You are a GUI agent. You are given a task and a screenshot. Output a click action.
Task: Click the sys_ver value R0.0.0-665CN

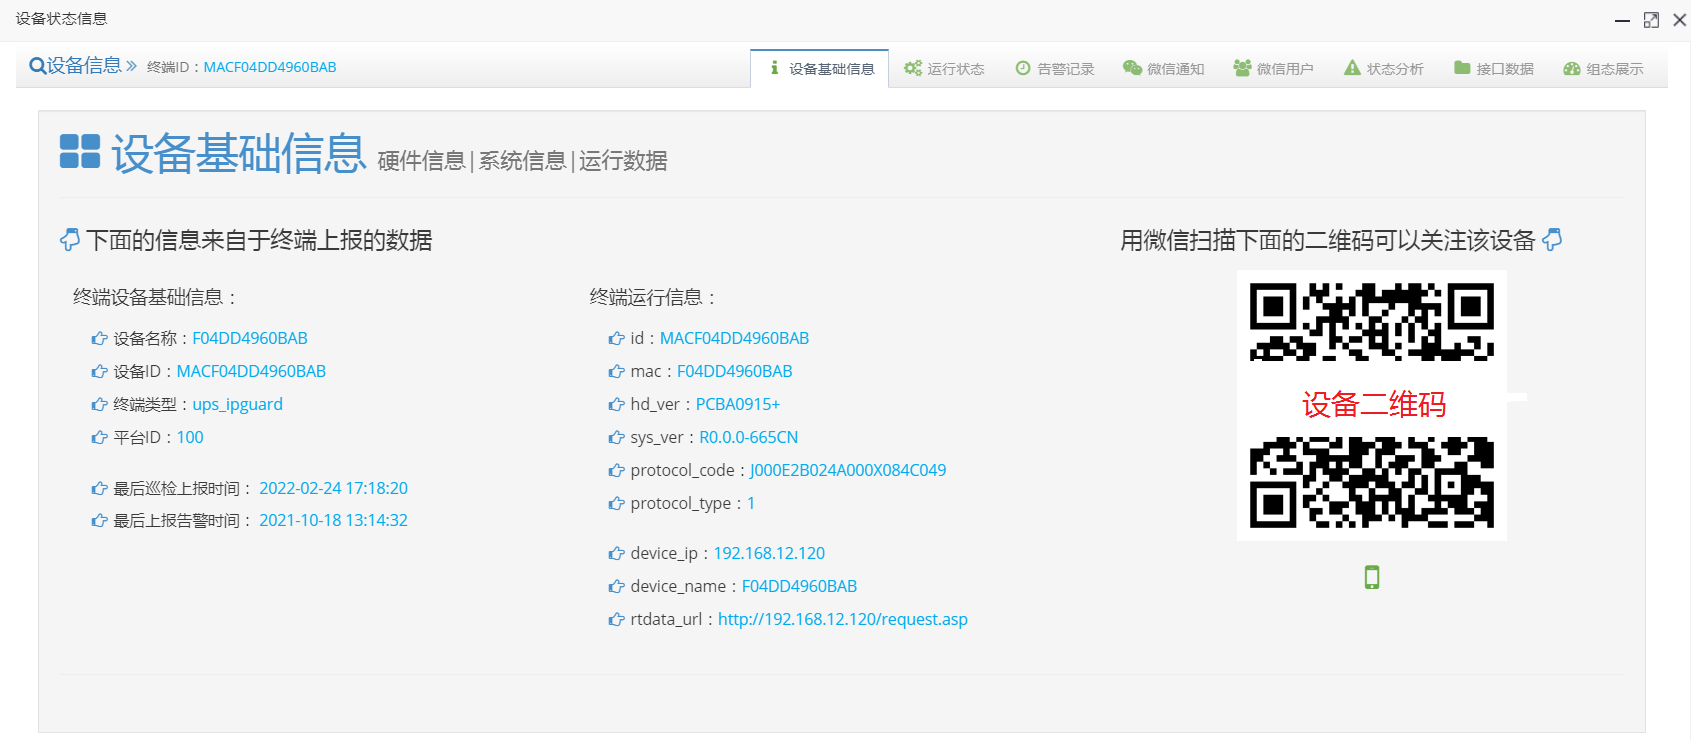pyautogui.click(x=749, y=437)
